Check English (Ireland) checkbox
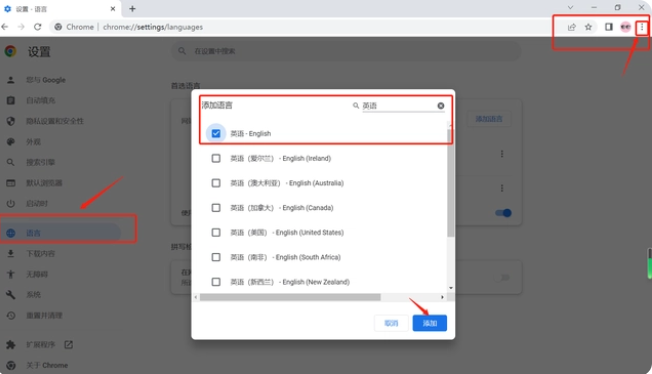Viewport: 652px width, 374px height. click(x=216, y=159)
